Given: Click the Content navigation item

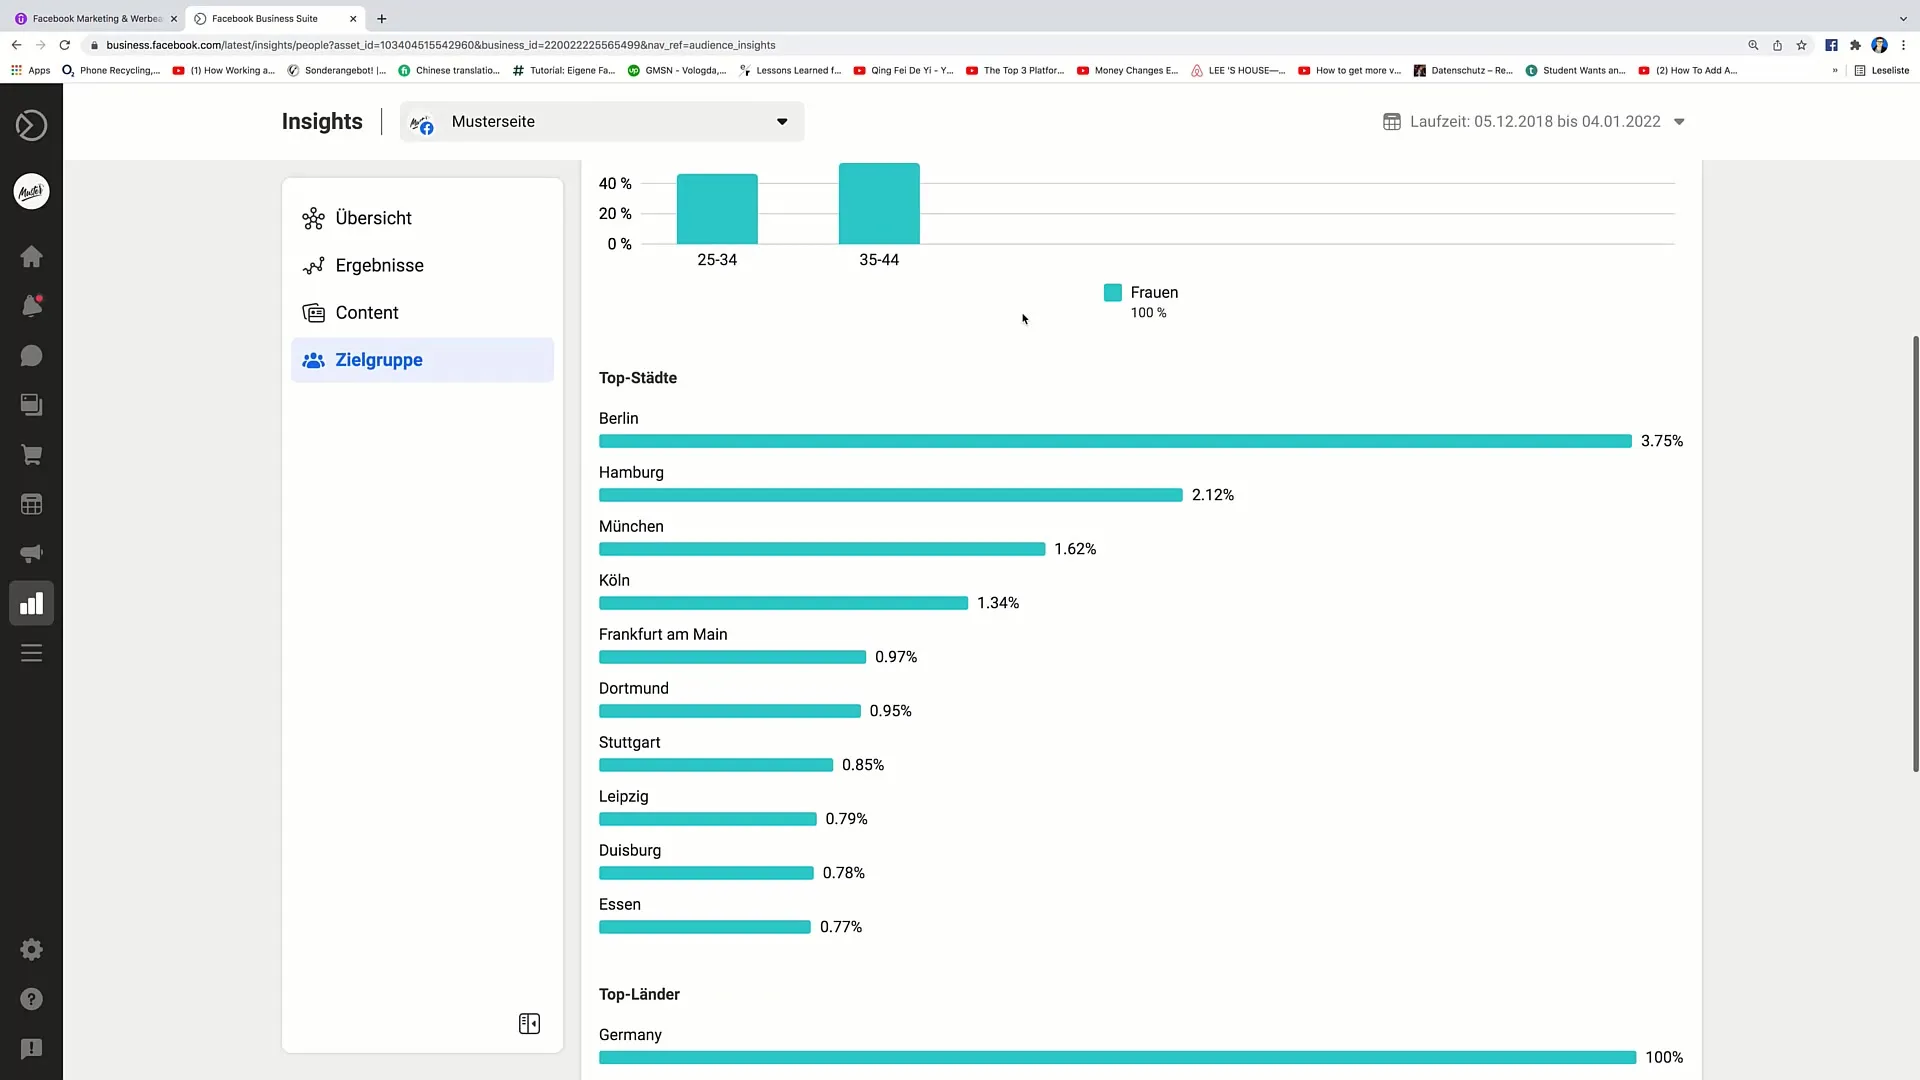Looking at the screenshot, I should [x=367, y=313].
